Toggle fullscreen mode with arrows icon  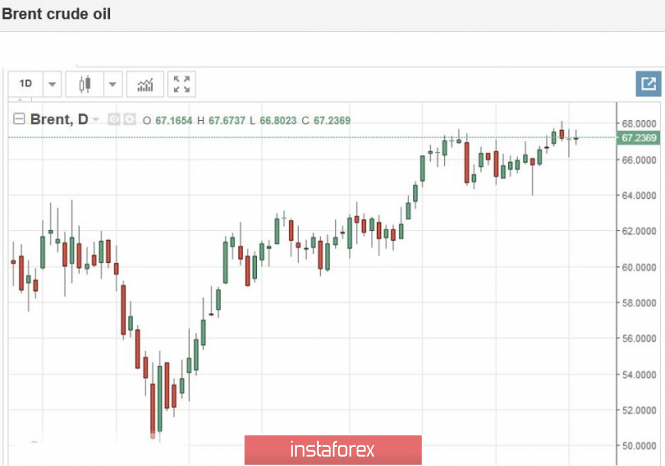(x=182, y=84)
